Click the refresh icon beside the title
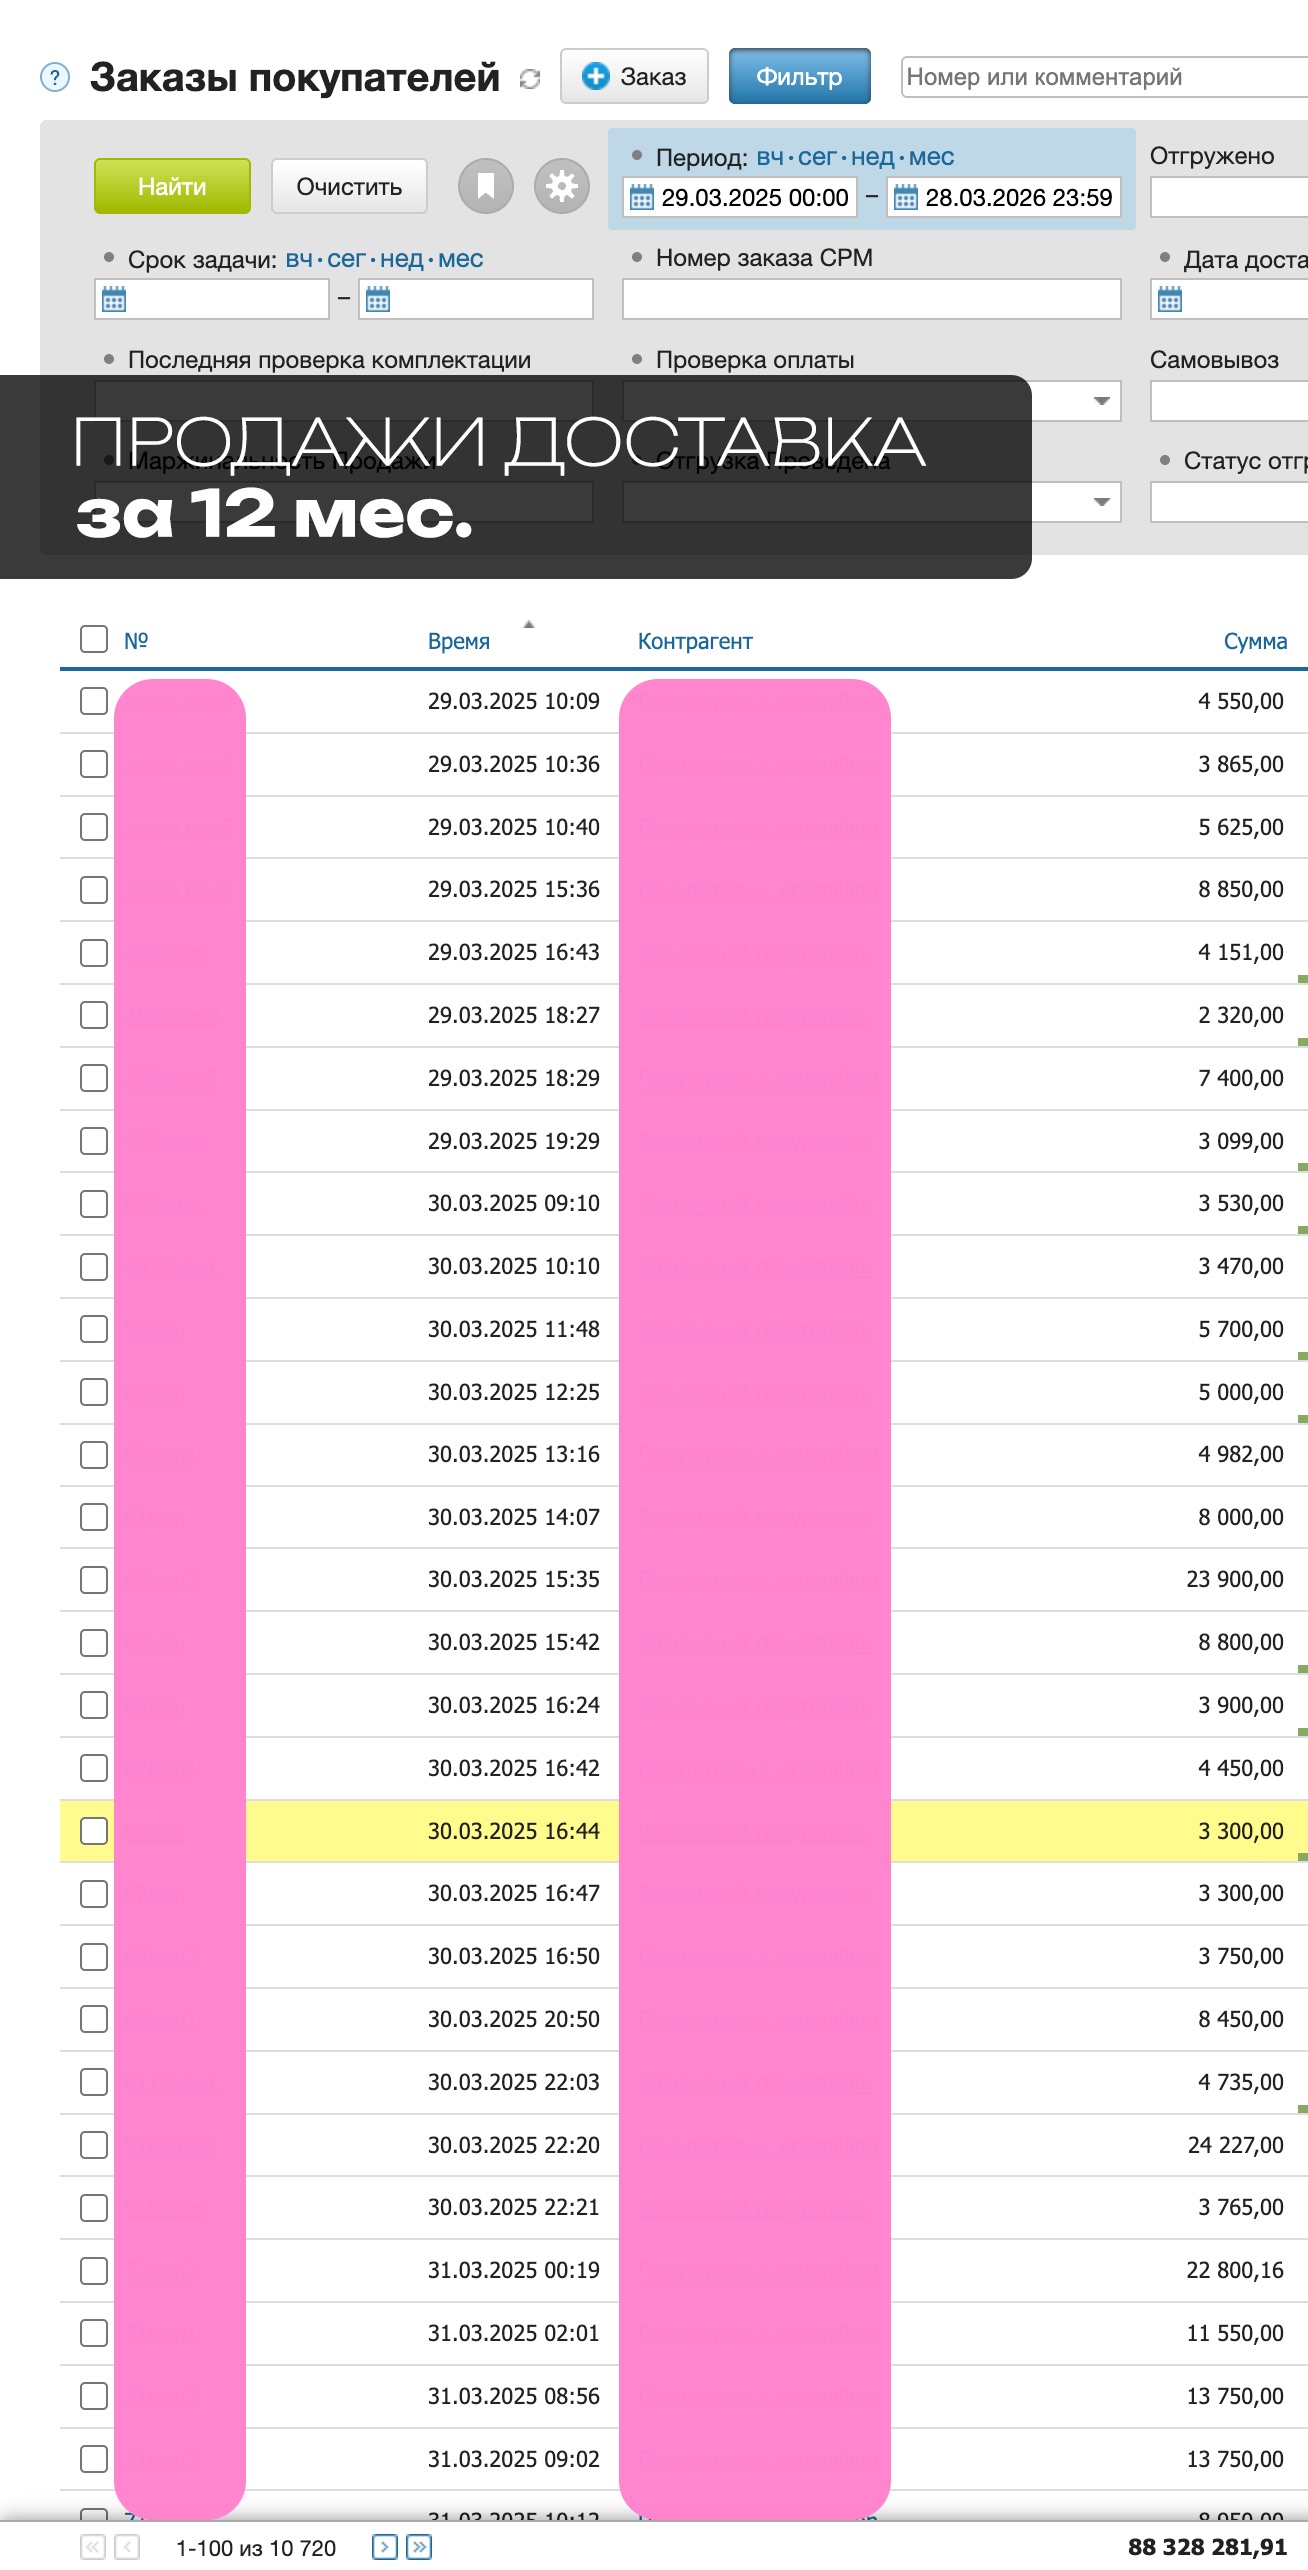The width and height of the screenshot is (1308, 2570). point(530,78)
